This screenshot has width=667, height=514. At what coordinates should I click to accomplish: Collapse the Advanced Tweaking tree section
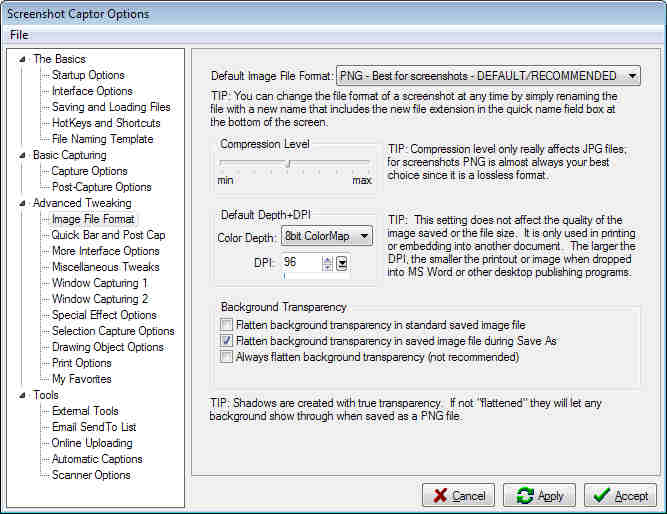[x=25, y=204]
